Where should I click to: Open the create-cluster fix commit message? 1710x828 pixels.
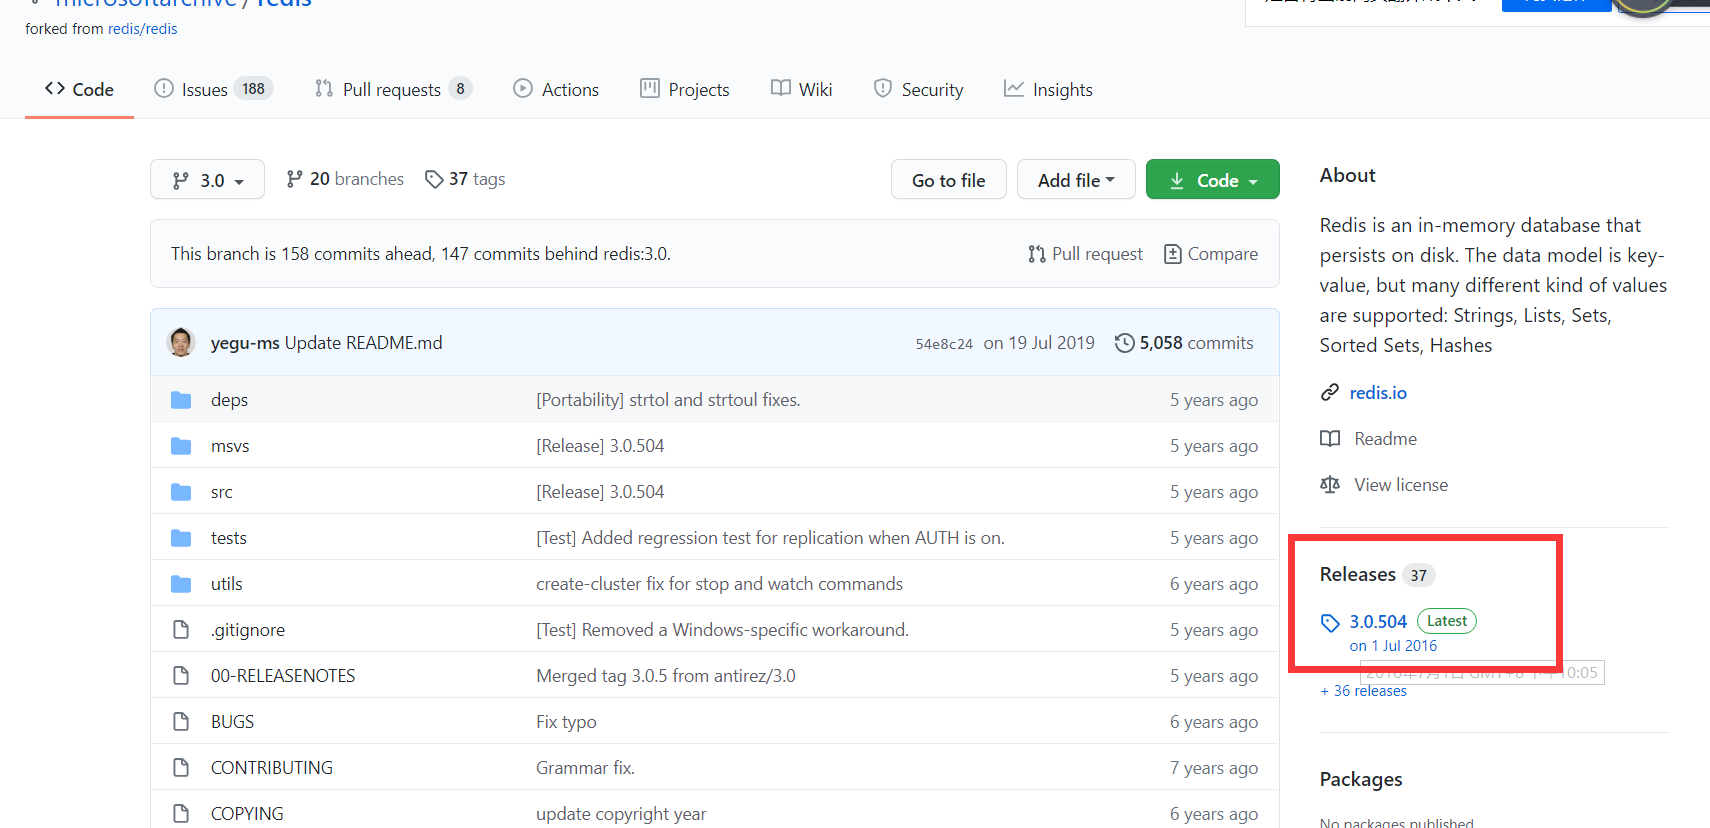[719, 584]
